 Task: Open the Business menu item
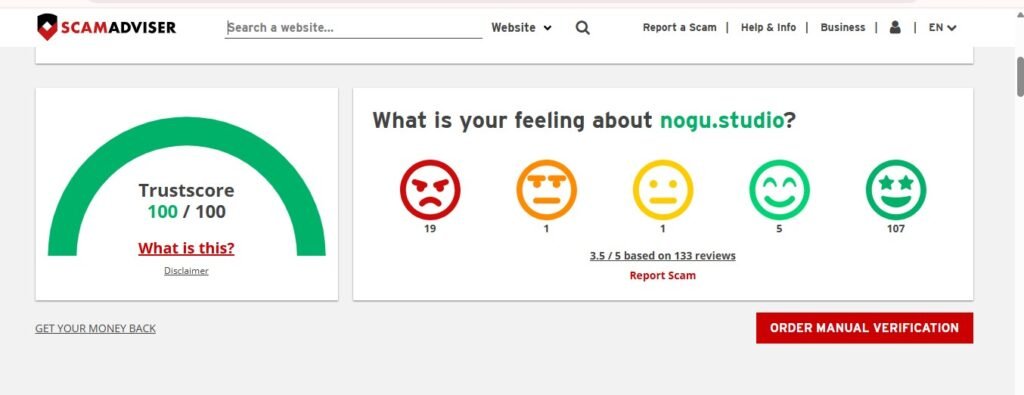click(842, 27)
